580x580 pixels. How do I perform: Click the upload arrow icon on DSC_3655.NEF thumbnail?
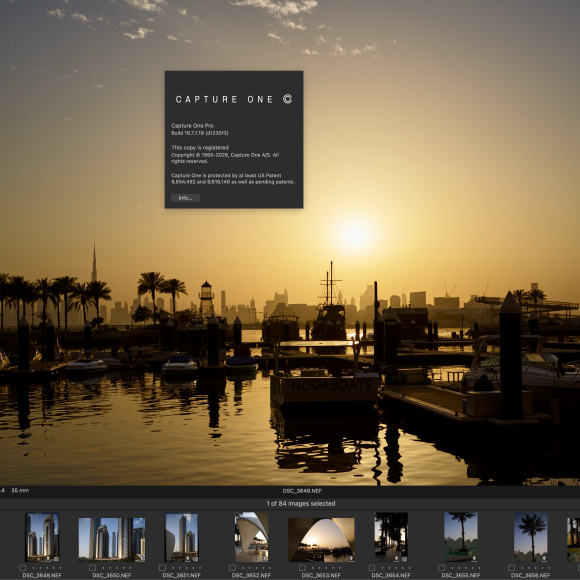coord(473,558)
